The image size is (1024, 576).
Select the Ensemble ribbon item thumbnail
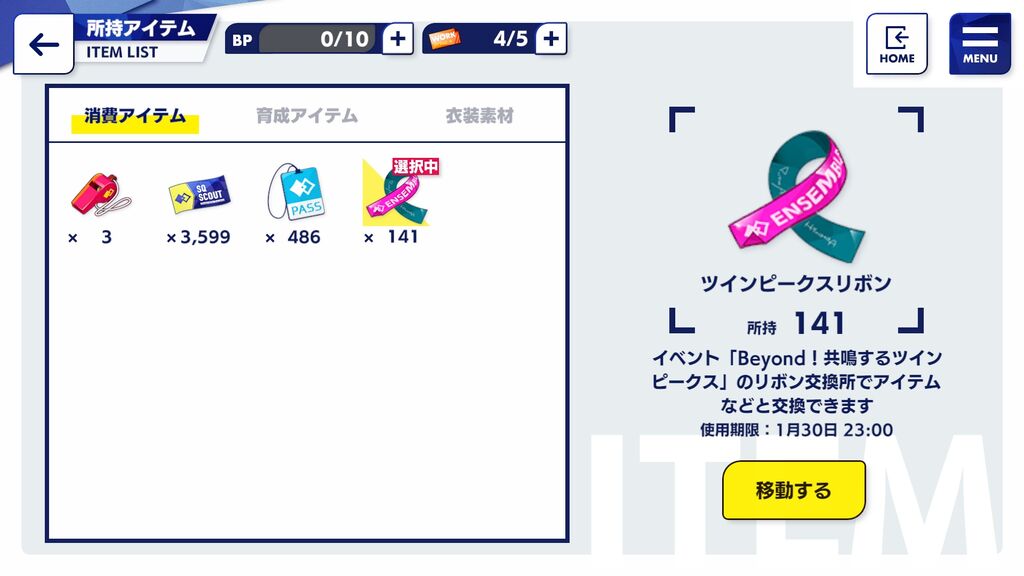396,193
